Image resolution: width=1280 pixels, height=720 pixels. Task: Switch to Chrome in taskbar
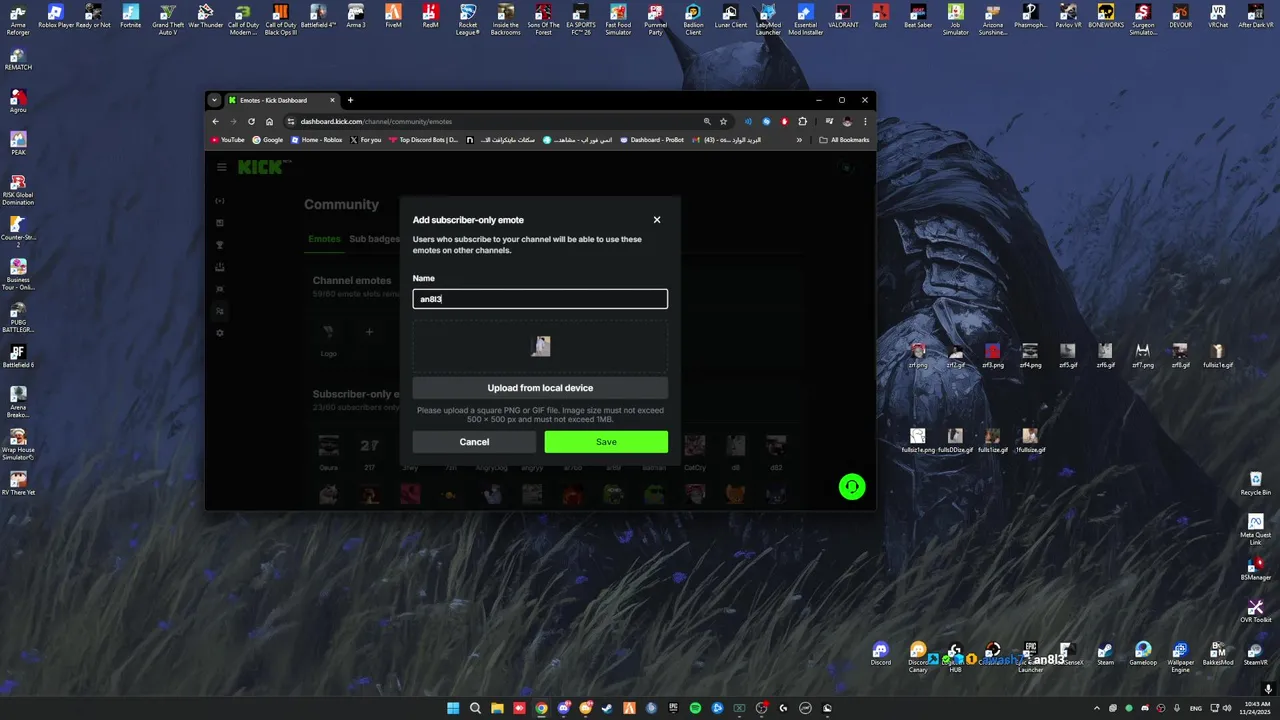click(x=541, y=708)
